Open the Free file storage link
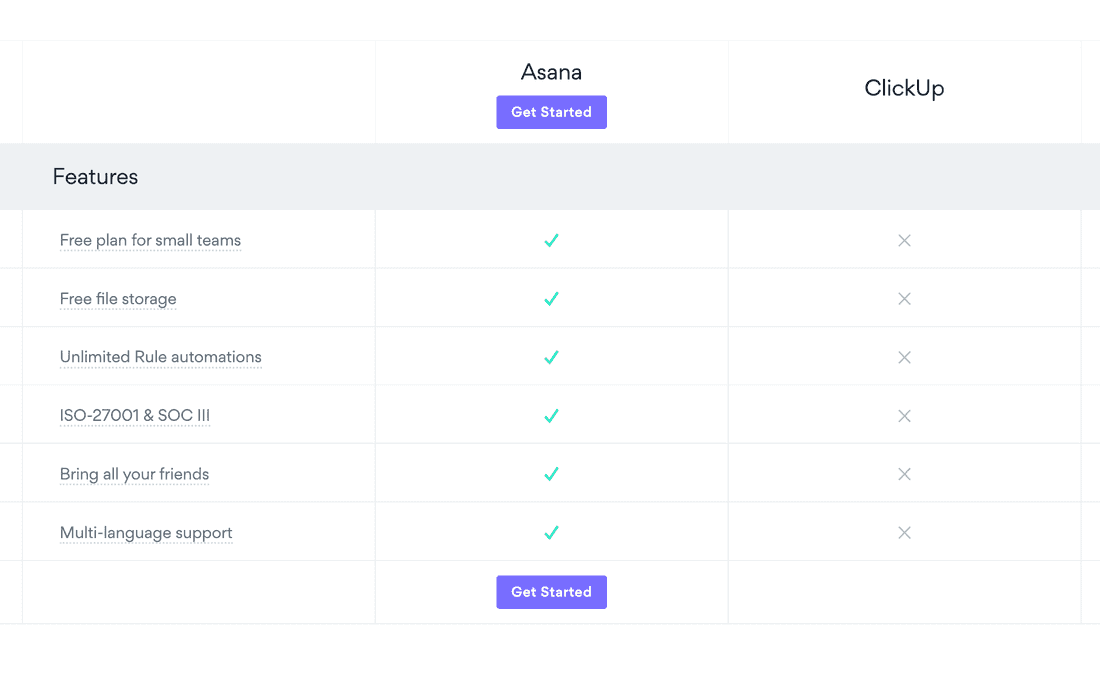Image resolution: width=1100 pixels, height=690 pixels. pyautogui.click(x=118, y=298)
